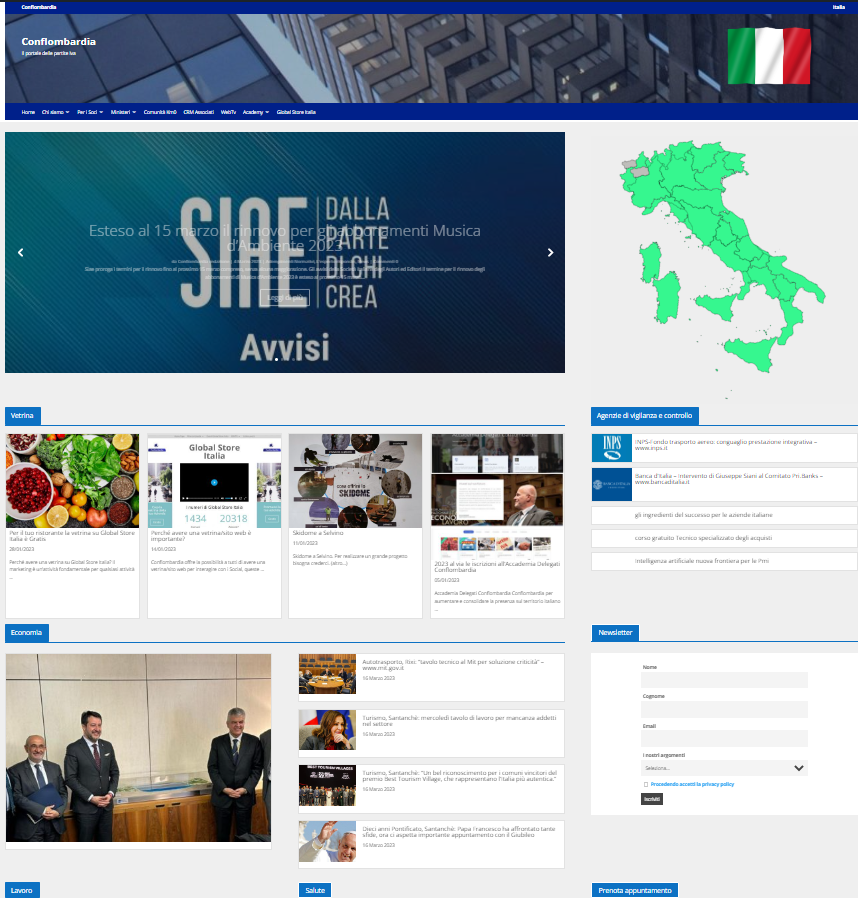Open the Pope Francis article thumbnail
858x898 pixels.
(x=327, y=841)
